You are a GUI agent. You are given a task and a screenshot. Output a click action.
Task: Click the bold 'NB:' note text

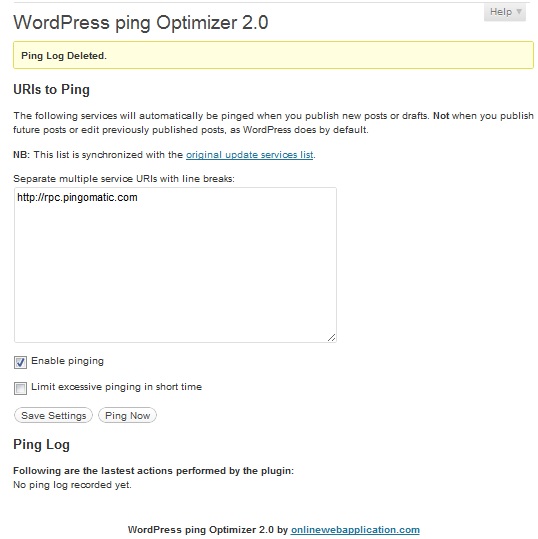(x=22, y=155)
